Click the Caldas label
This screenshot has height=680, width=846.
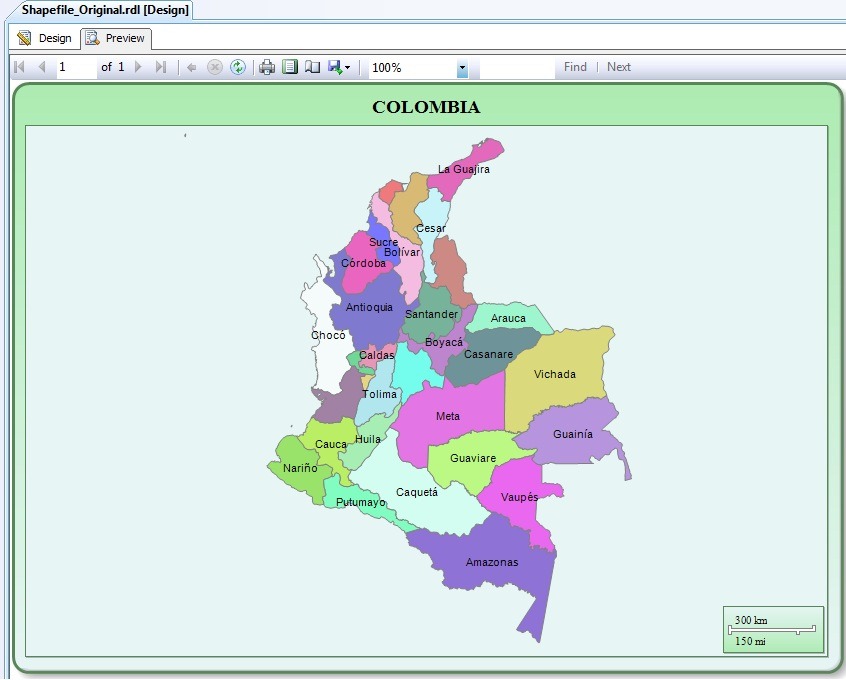[x=377, y=355]
